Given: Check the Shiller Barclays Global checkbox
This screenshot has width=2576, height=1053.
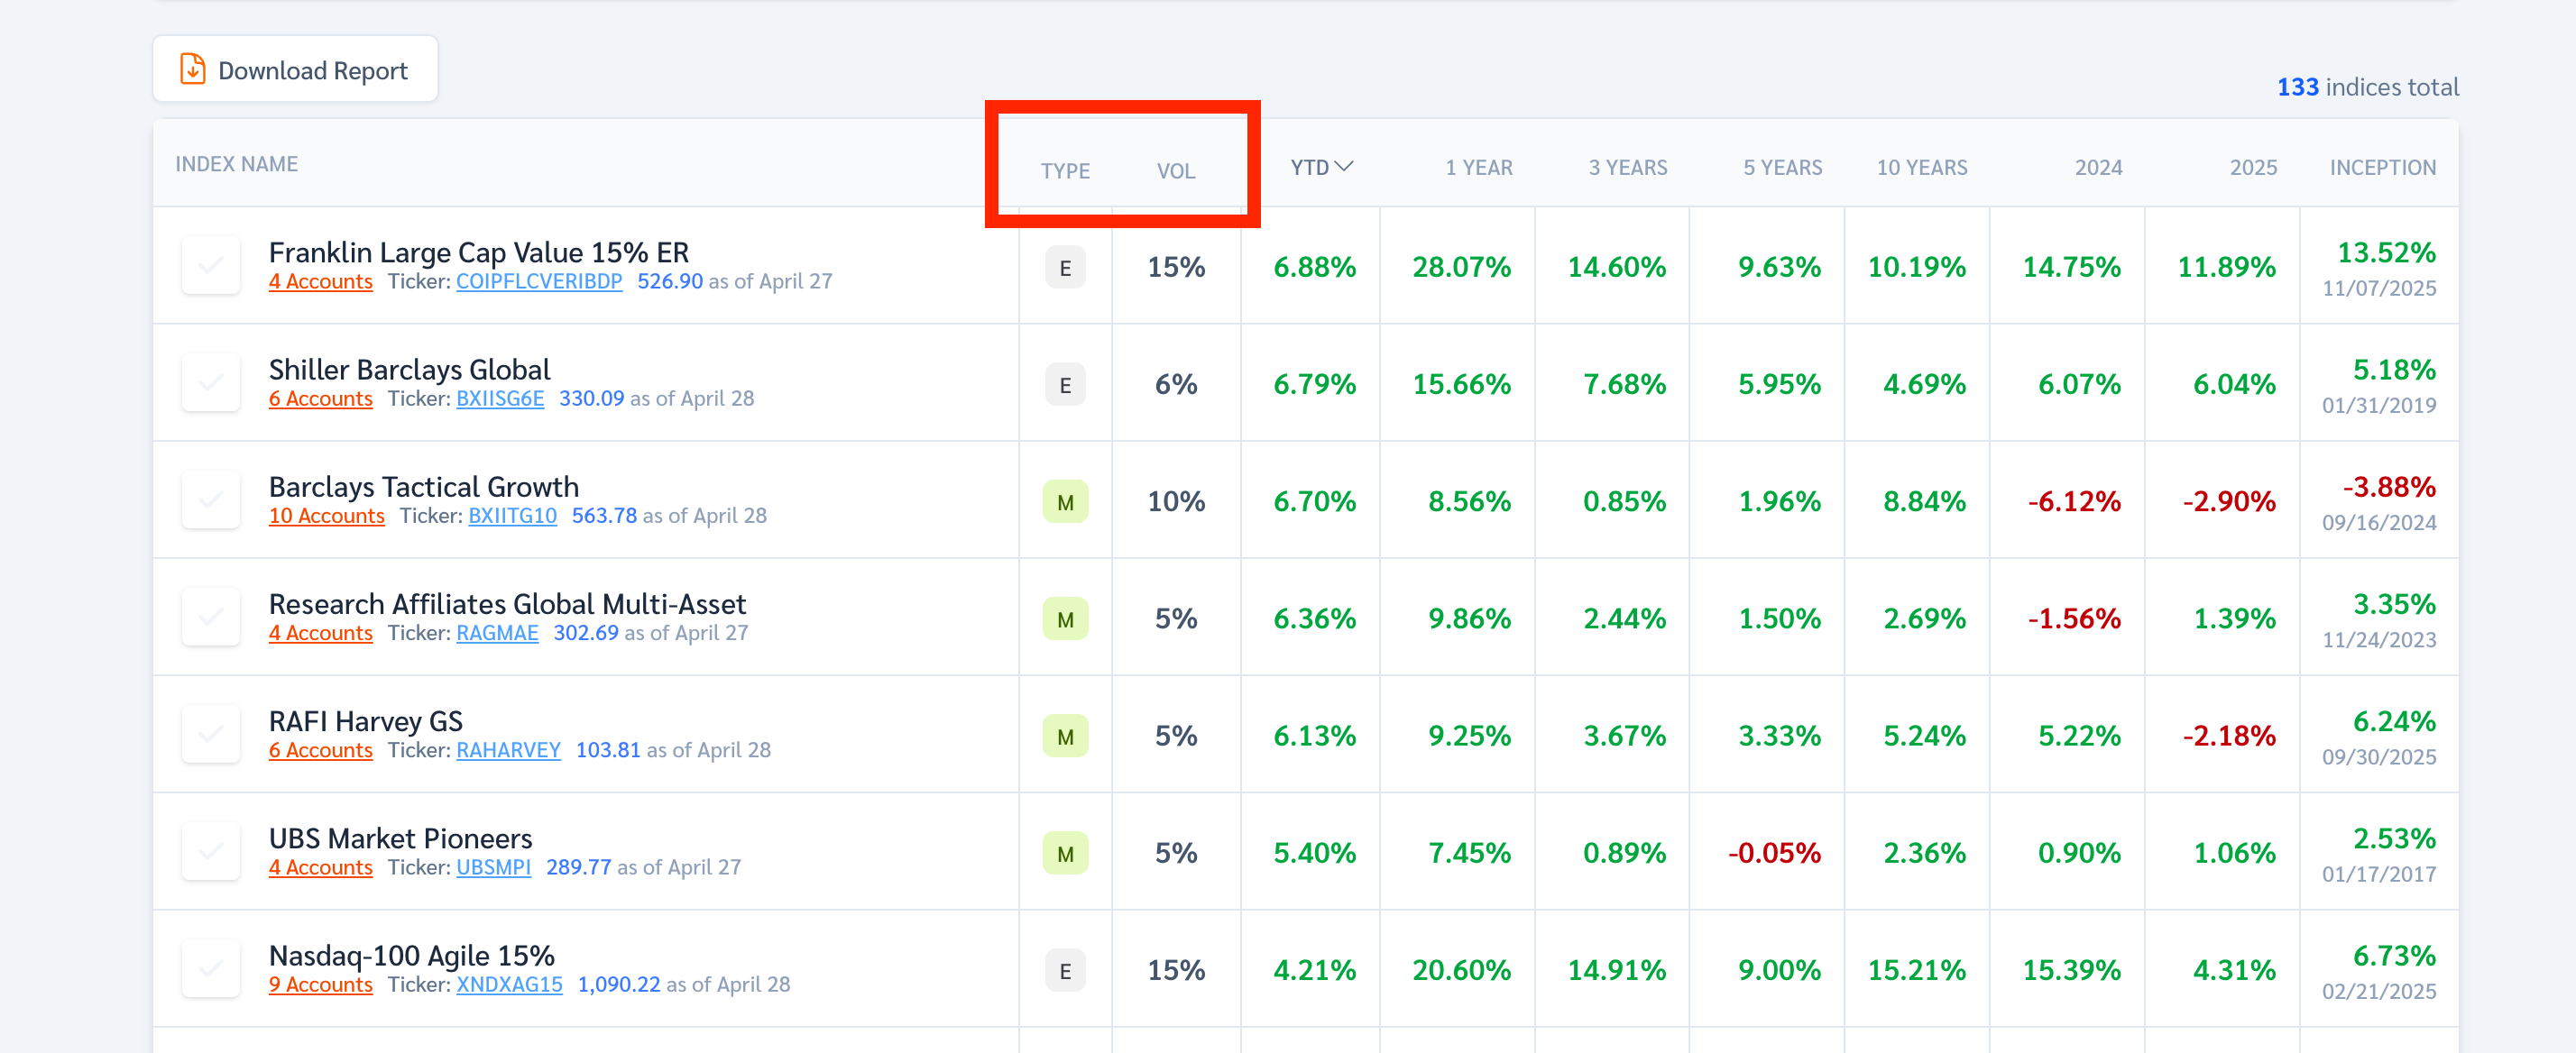Looking at the screenshot, I should (211, 382).
